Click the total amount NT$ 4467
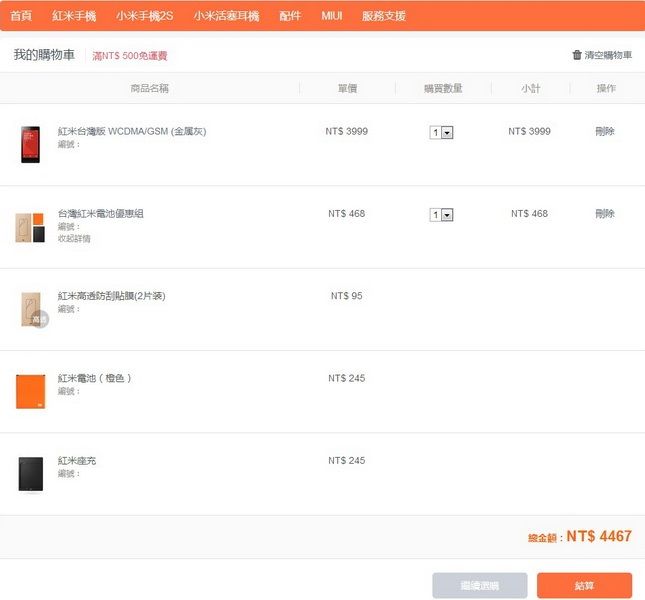Image resolution: width=645 pixels, height=600 pixels. click(599, 536)
